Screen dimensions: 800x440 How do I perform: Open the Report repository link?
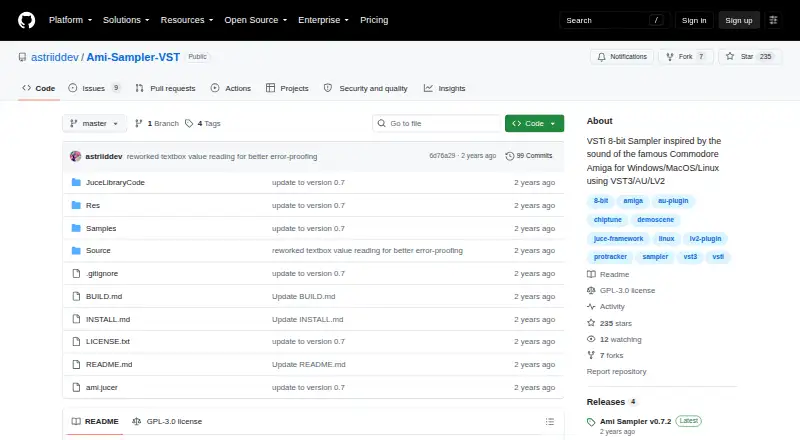coord(616,372)
